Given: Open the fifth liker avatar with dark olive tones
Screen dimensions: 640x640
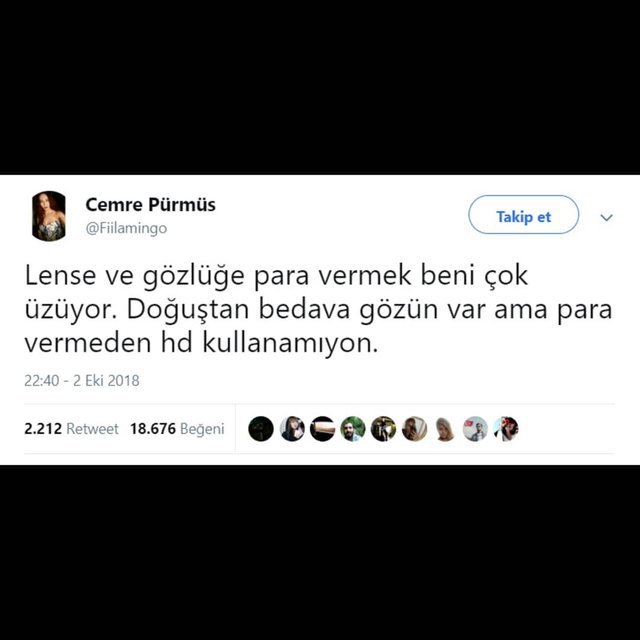Looking at the screenshot, I should point(383,429).
